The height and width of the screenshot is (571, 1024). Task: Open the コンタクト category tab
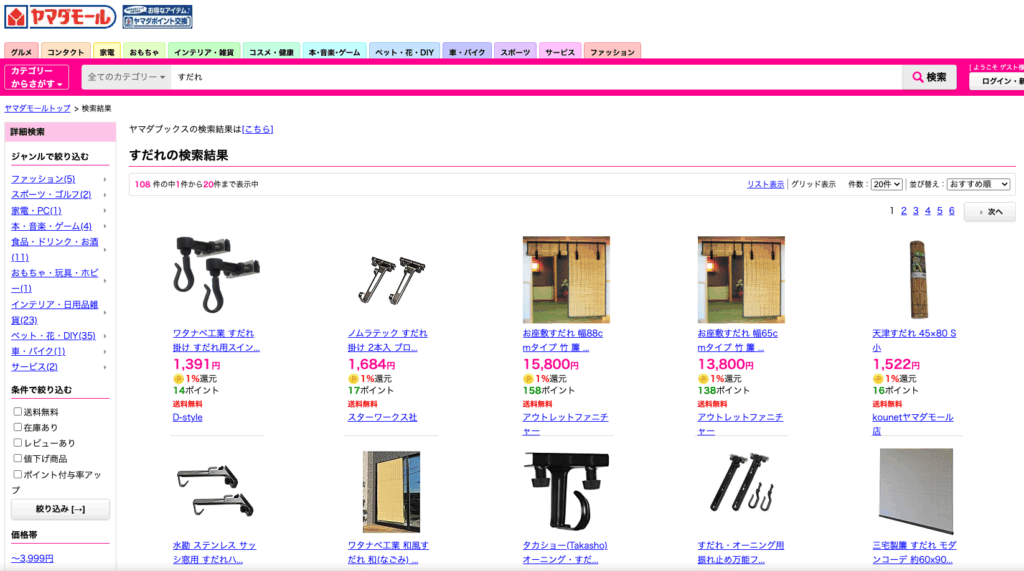[x=66, y=52]
